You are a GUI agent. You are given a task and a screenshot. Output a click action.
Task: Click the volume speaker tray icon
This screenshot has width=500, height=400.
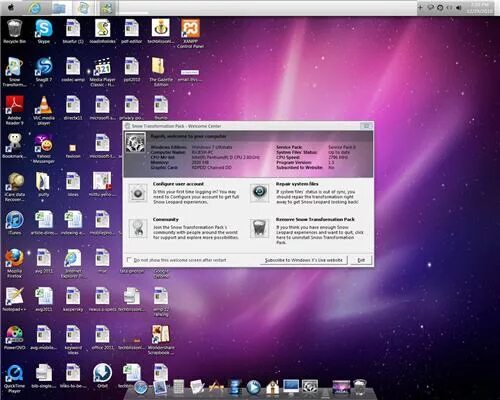(x=459, y=7)
